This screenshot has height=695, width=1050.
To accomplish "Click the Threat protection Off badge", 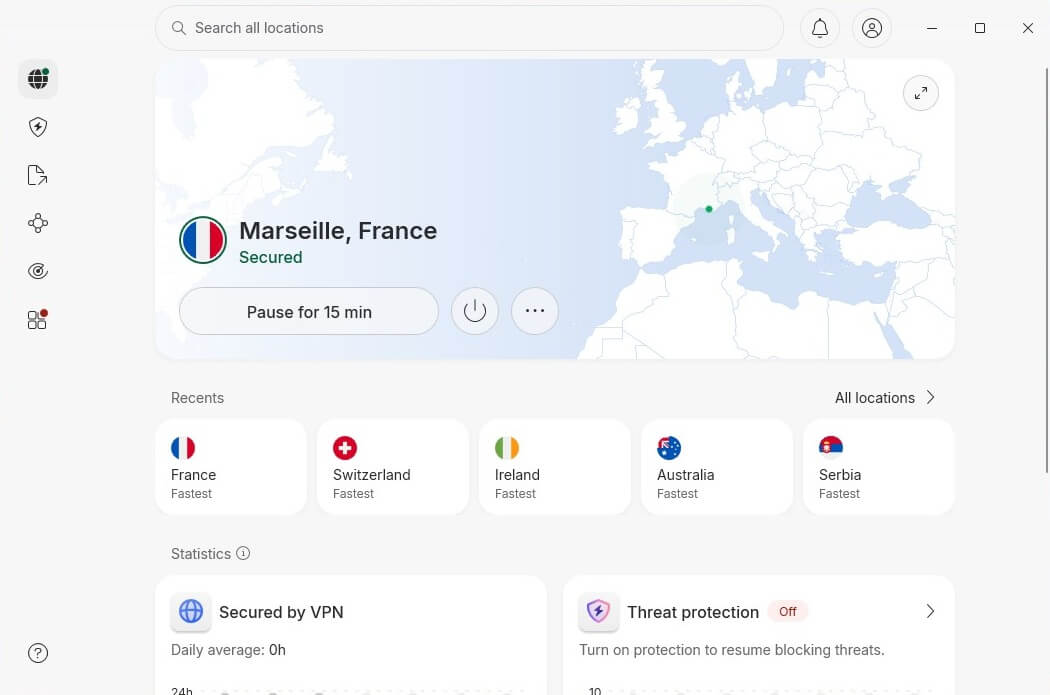I will coord(788,611).
